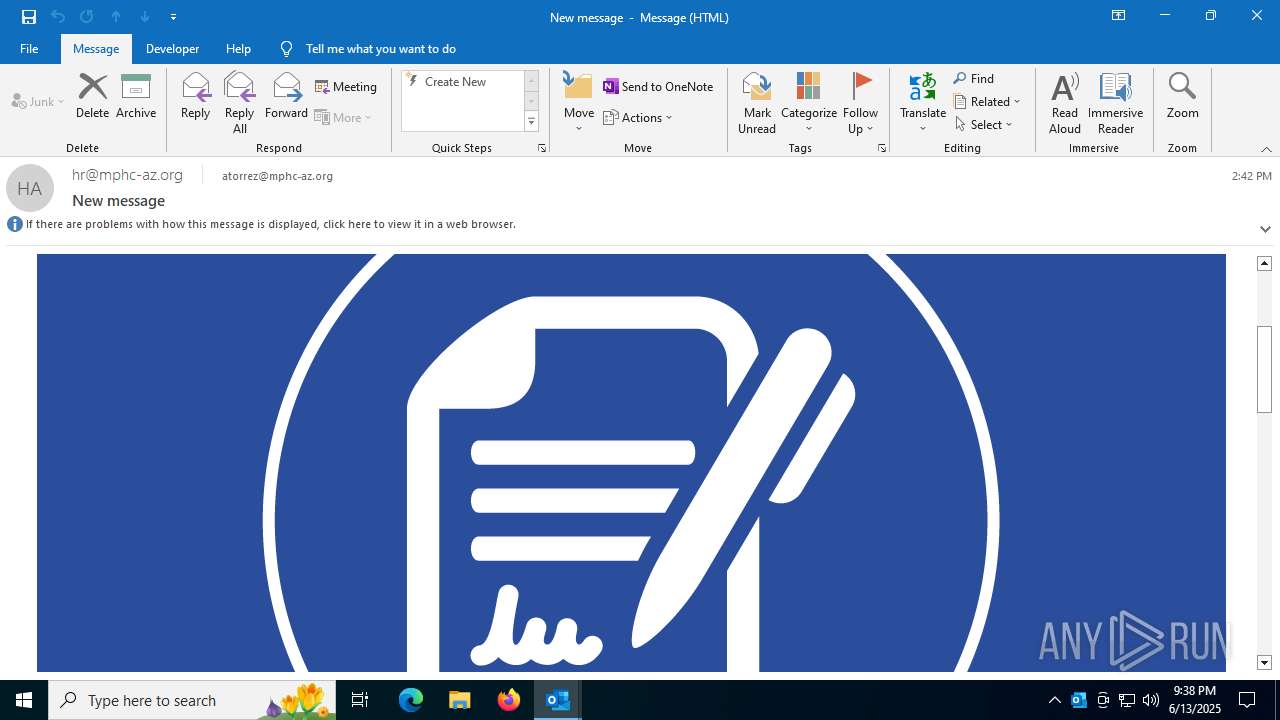Open the Categorize color menu
1280x720 pixels.
pos(809,102)
